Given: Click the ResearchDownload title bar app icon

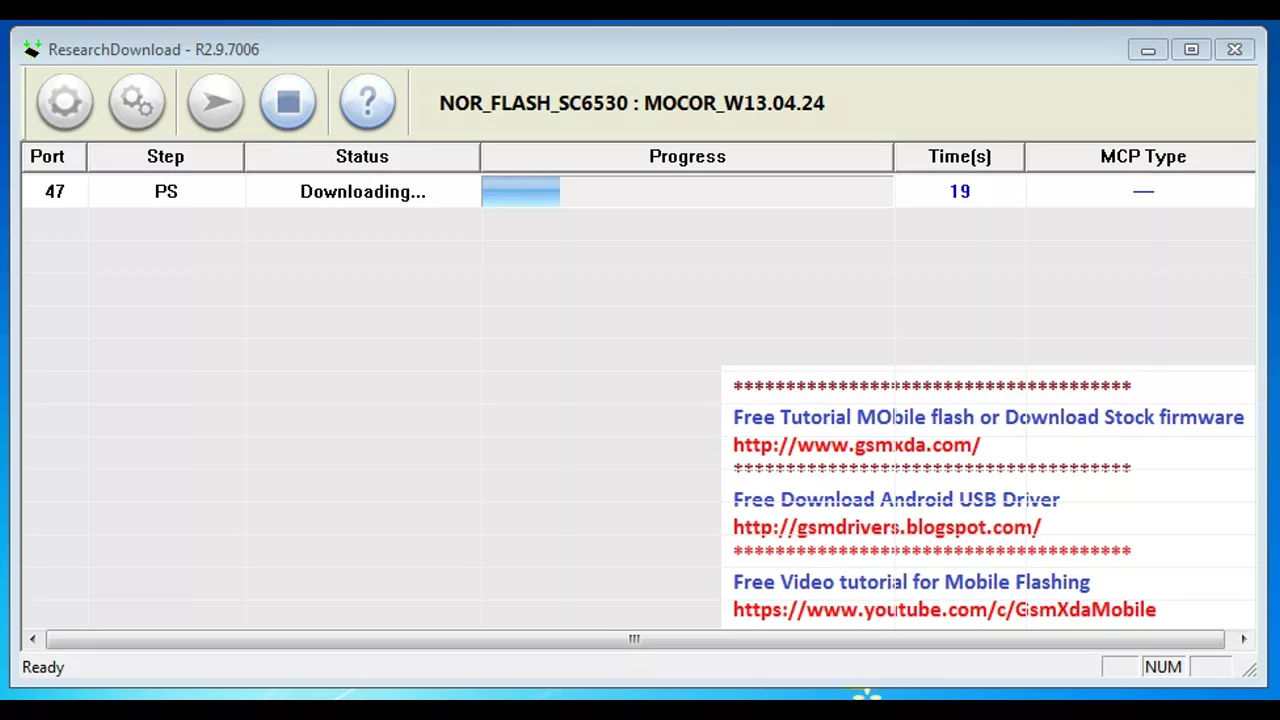Looking at the screenshot, I should [x=32, y=49].
